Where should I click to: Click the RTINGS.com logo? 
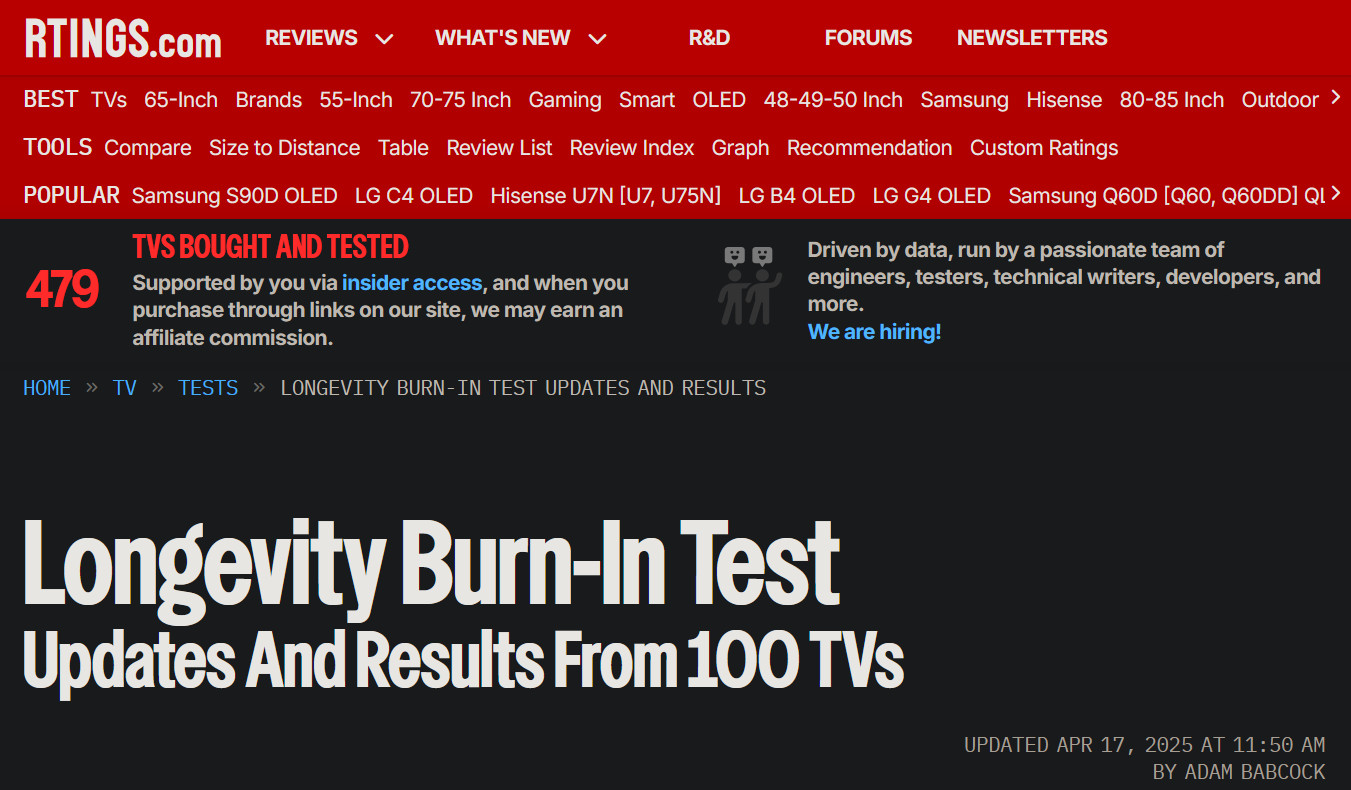pyautogui.click(x=120, y=38)
